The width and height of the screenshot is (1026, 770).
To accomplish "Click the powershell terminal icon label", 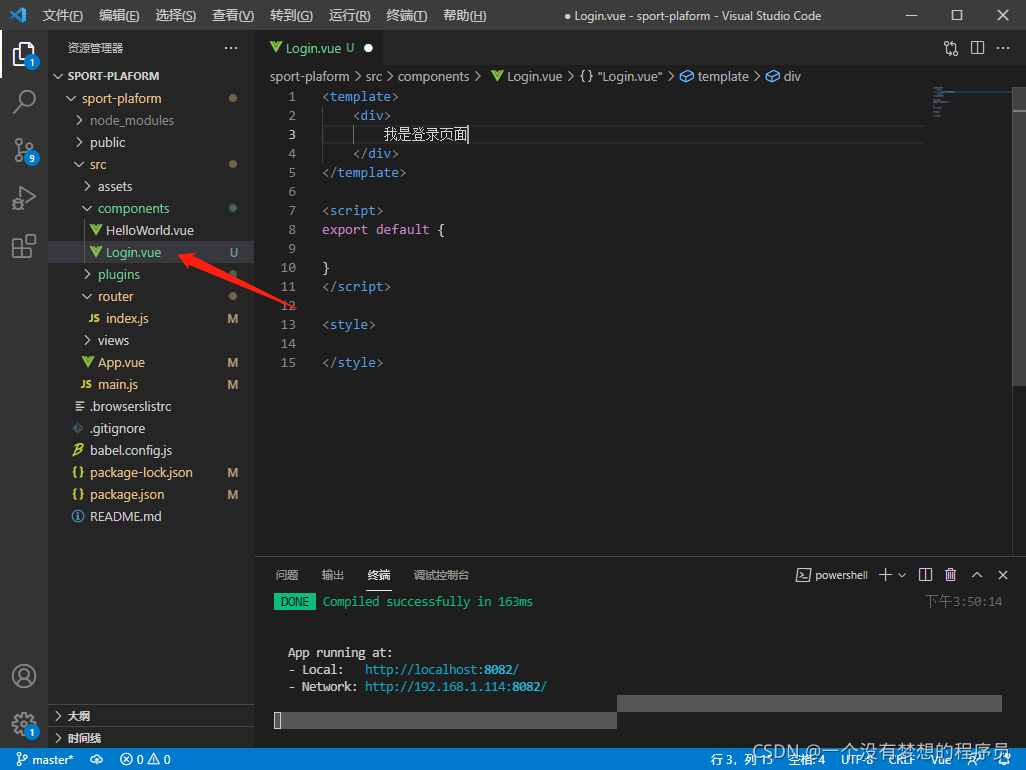I will (x=832, y=574).
